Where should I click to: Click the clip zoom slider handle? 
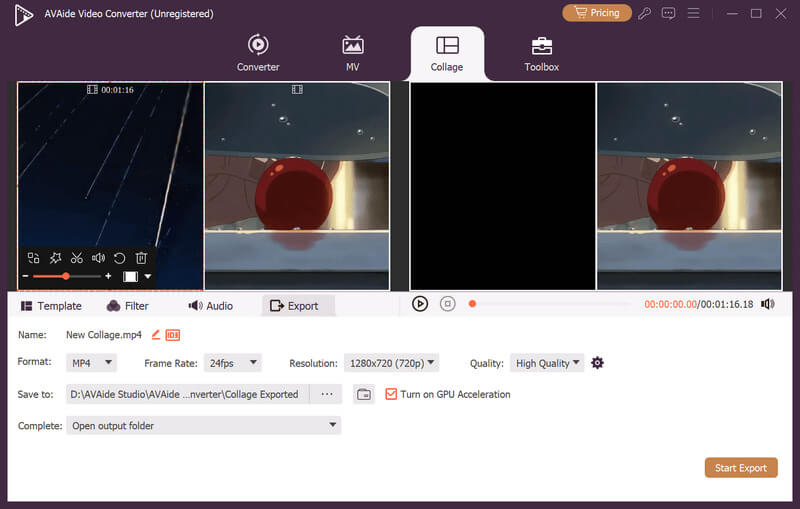[x=66, y=276]
